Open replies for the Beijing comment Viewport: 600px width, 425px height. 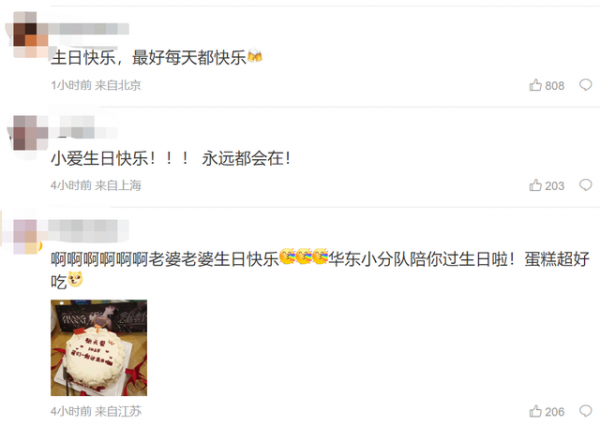click(x=585, y=85)
